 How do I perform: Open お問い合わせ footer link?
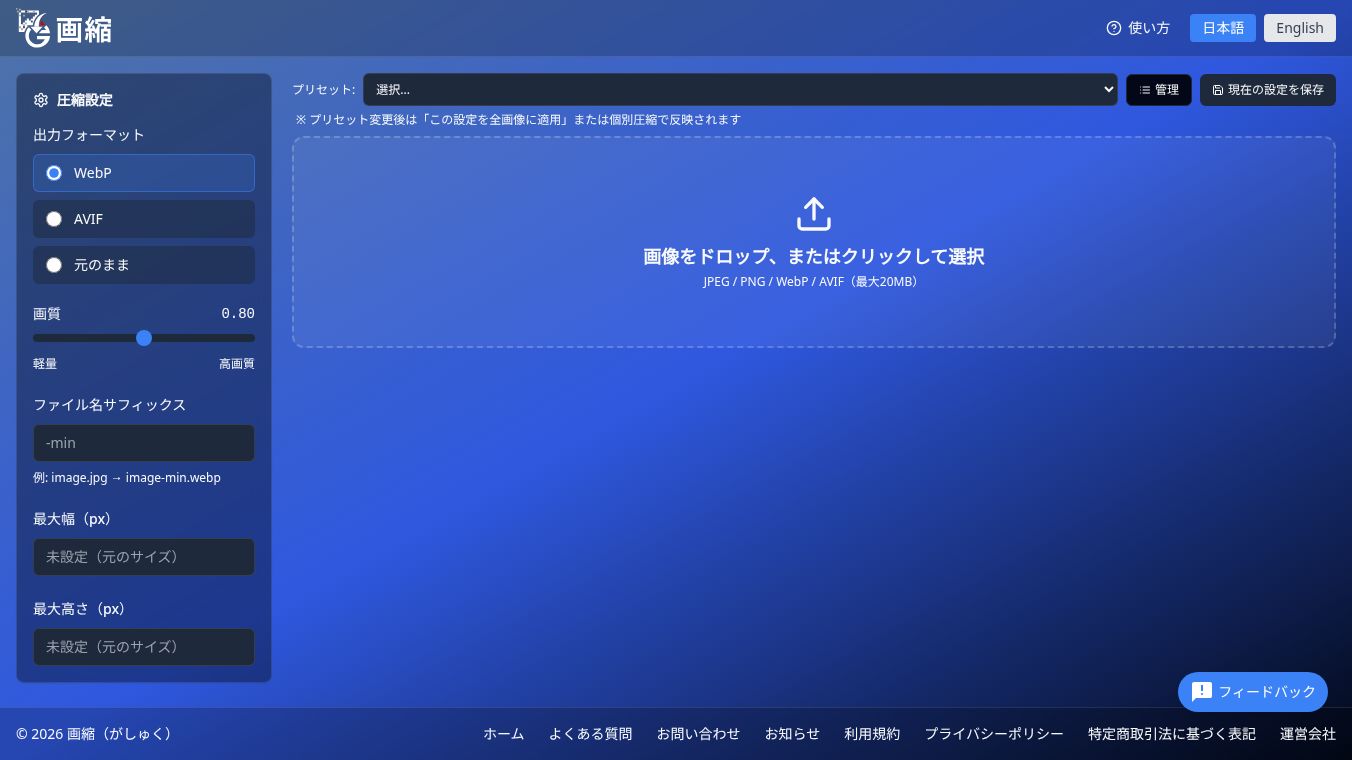699,734
